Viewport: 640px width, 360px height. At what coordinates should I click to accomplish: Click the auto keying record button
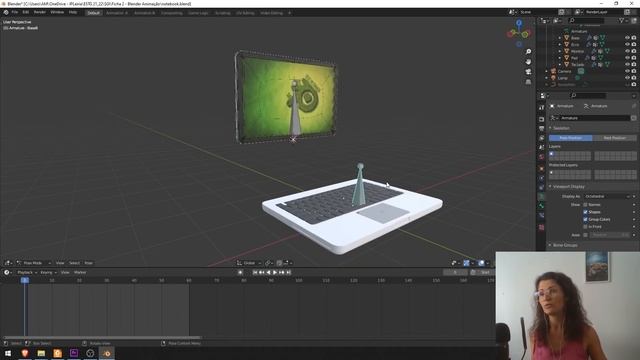pyautogui.click(x=240, y=272)
